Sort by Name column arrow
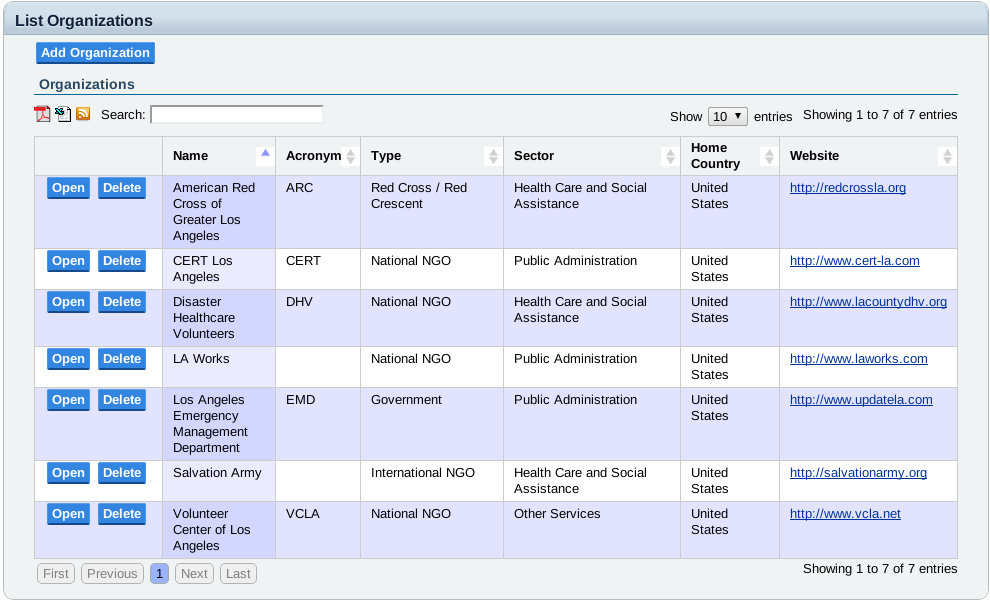 [x=265, y=155]
